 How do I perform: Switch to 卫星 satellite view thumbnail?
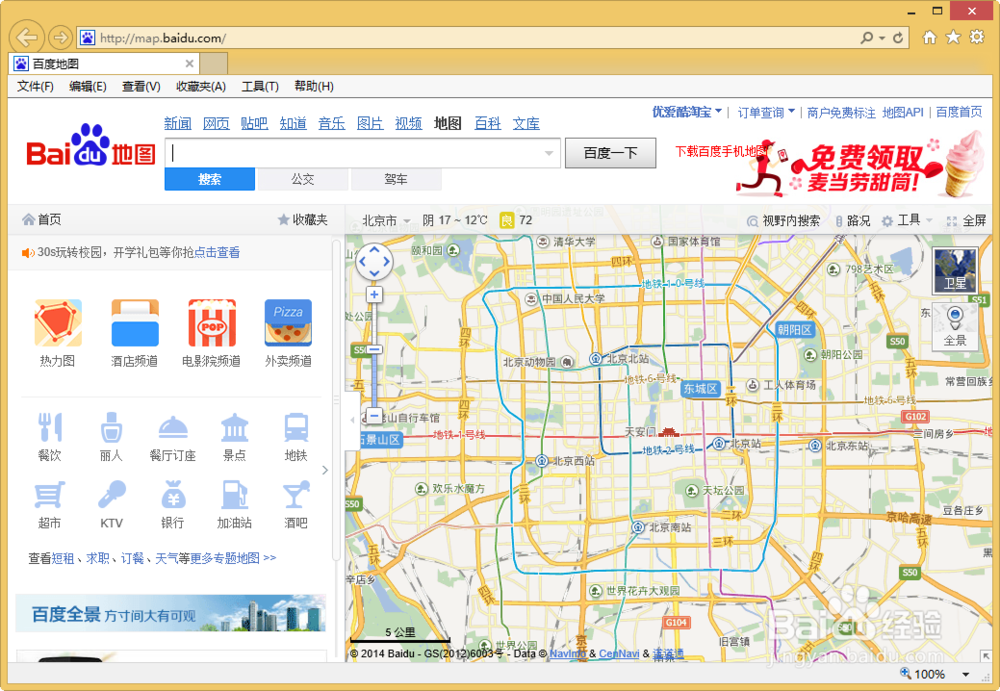(x=955, y=270)
